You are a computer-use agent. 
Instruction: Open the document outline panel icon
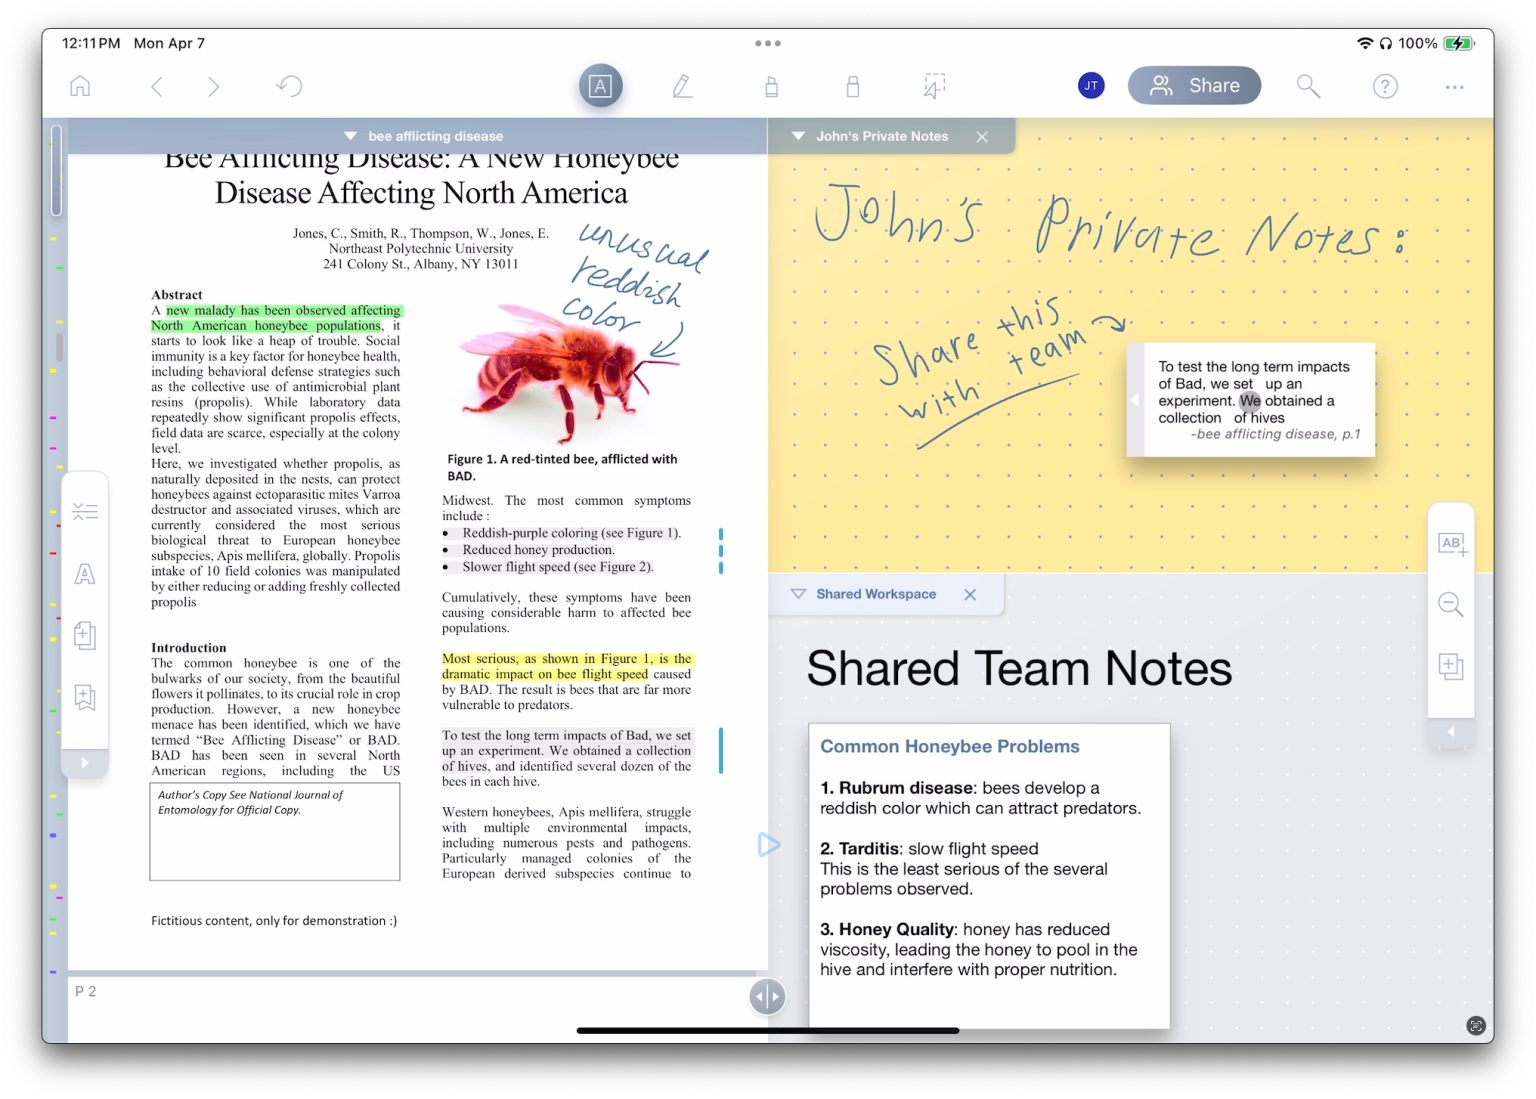(x=85, y=510)
